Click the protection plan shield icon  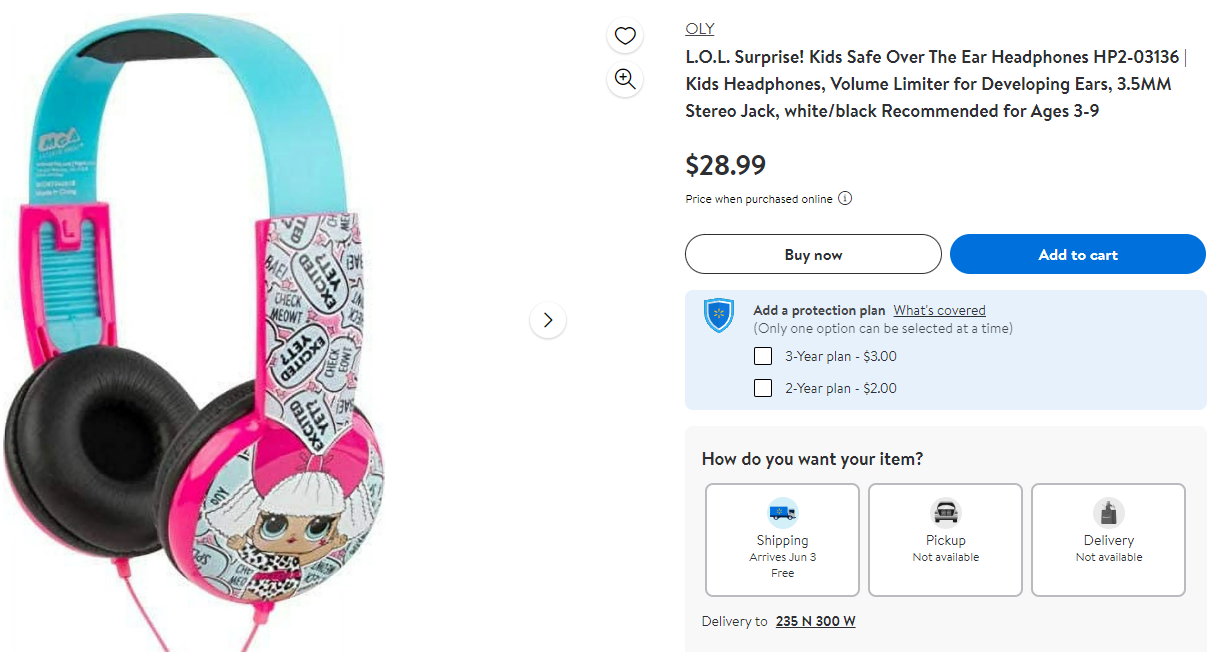click(x=719, y=315)
